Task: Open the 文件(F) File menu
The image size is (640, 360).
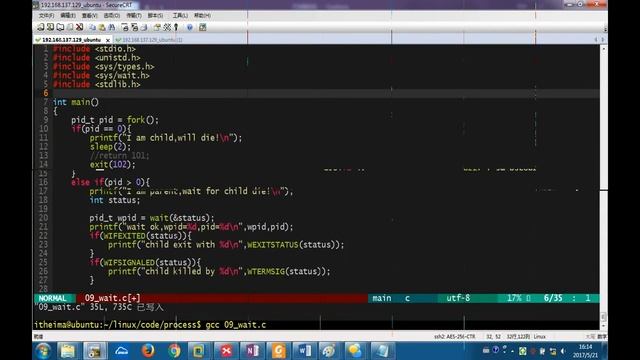Action: coord(46,16)
